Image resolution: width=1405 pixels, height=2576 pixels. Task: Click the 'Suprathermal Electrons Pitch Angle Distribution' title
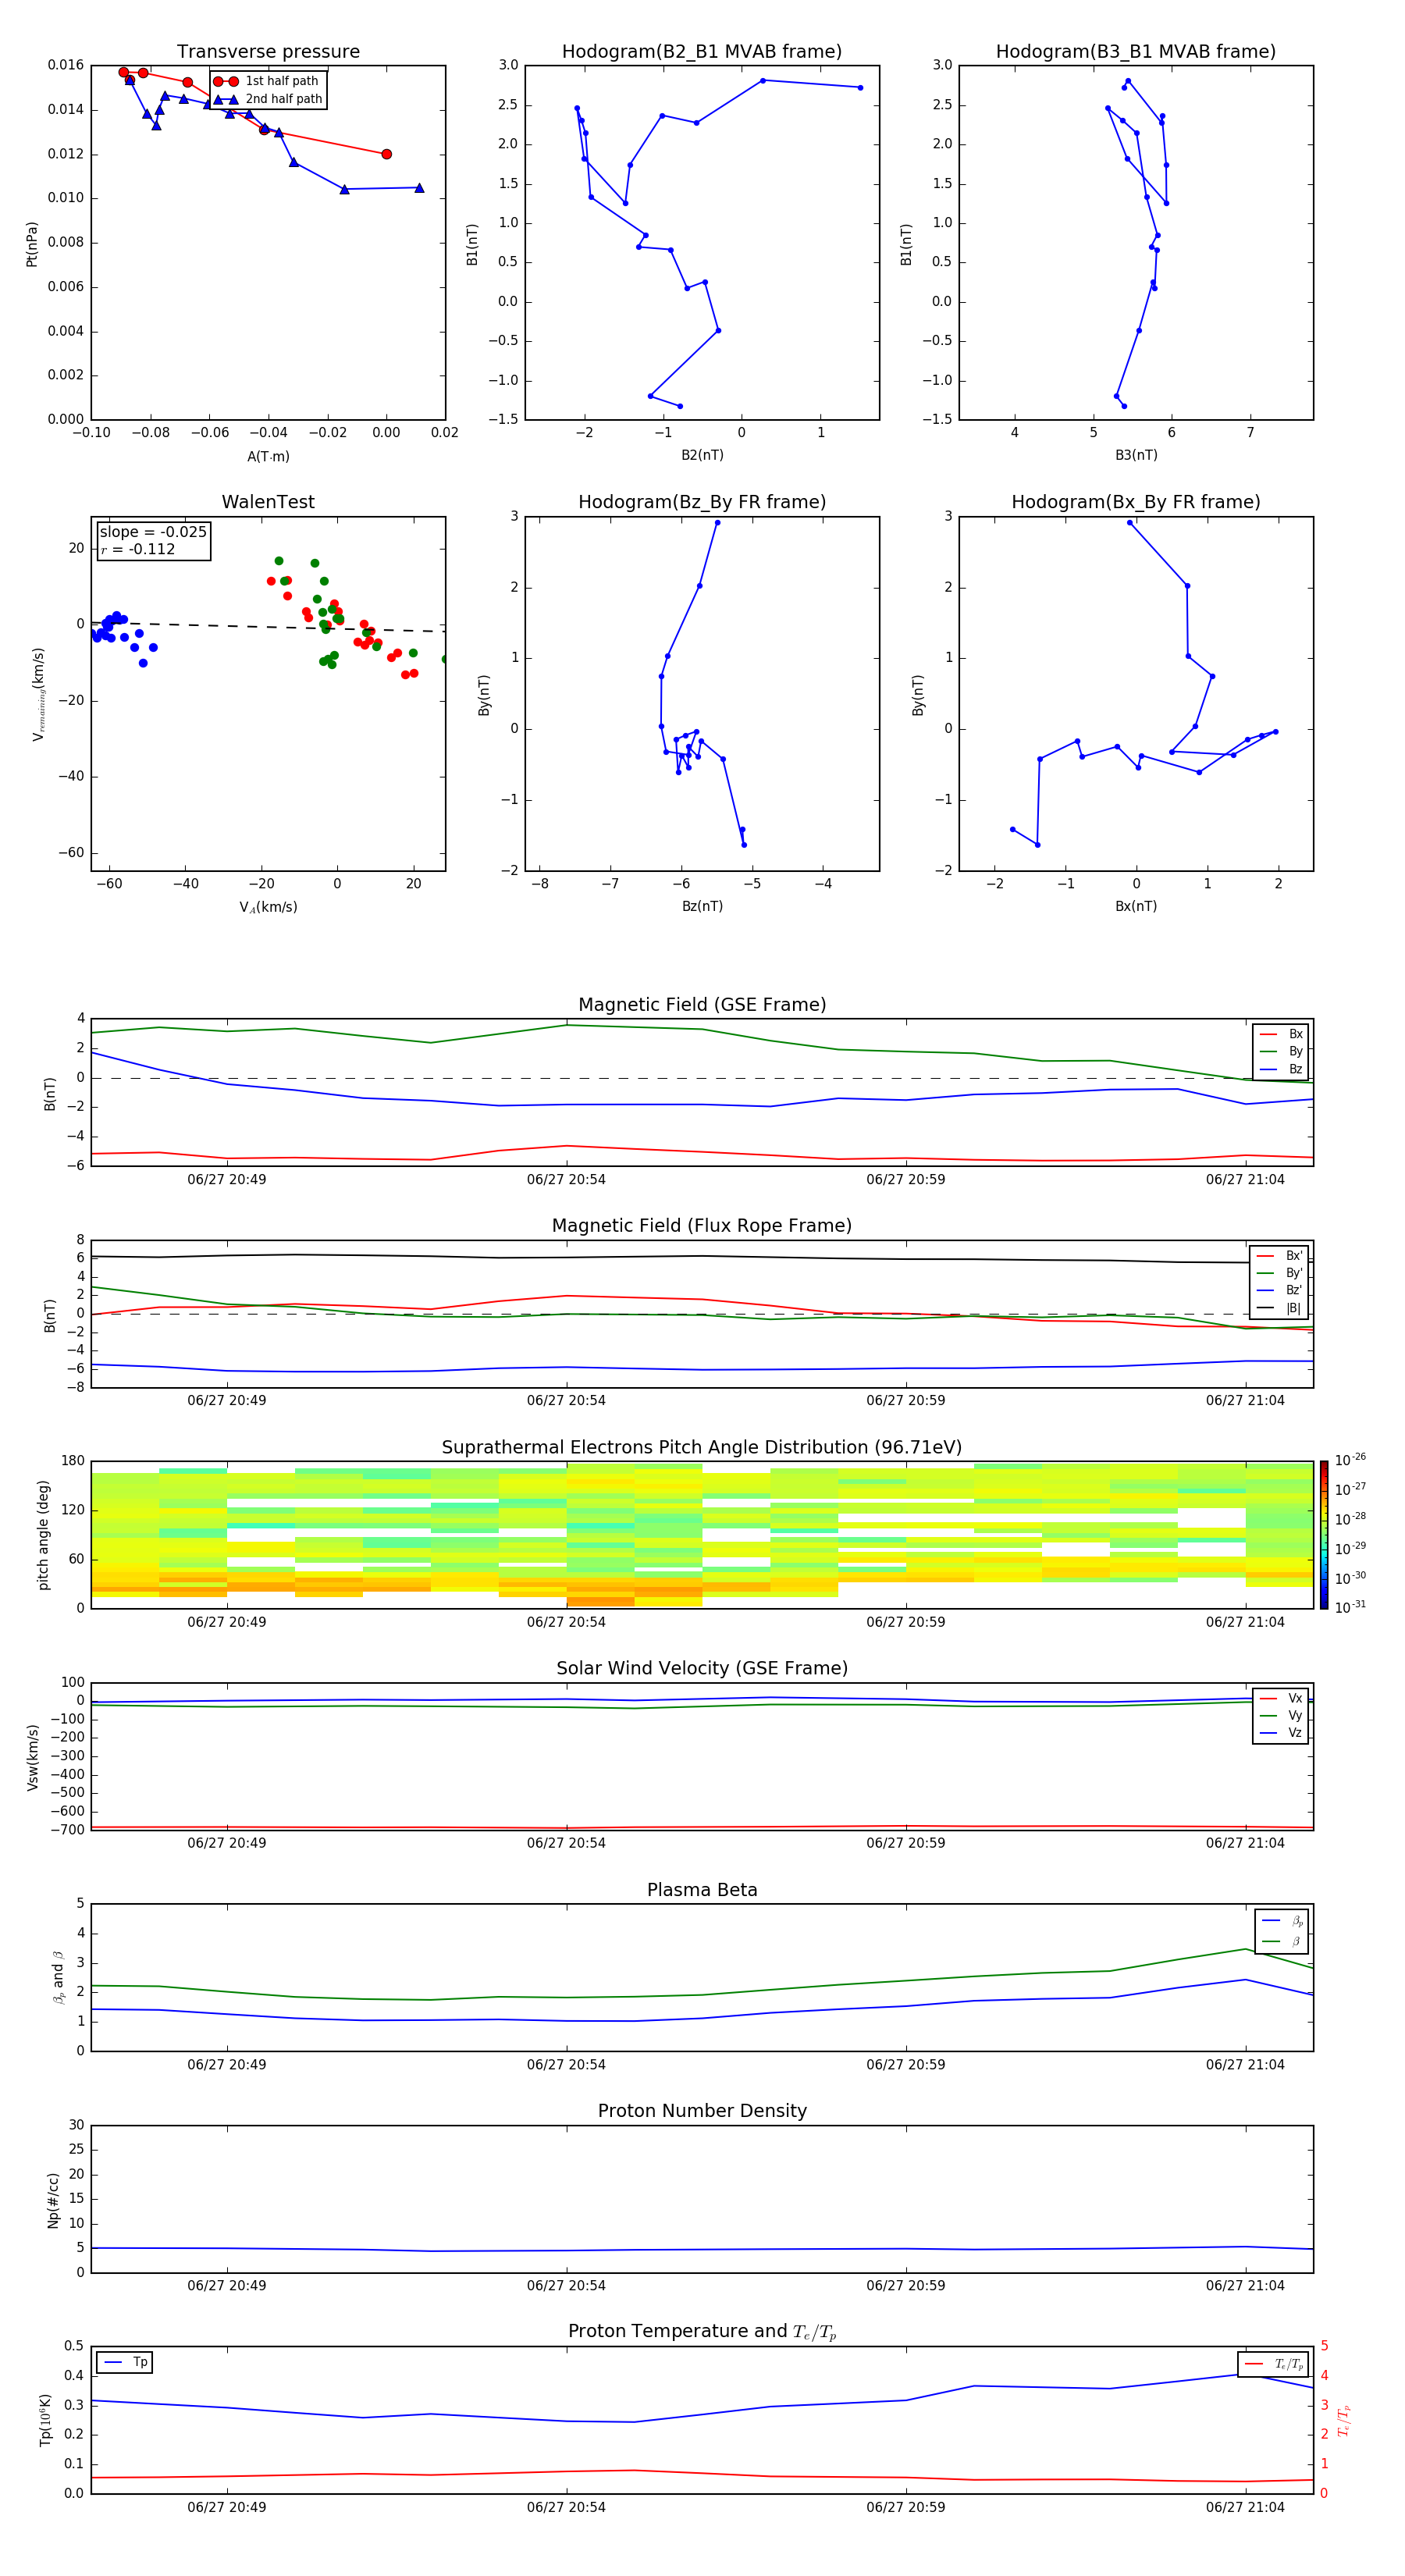pos(702,1448)
